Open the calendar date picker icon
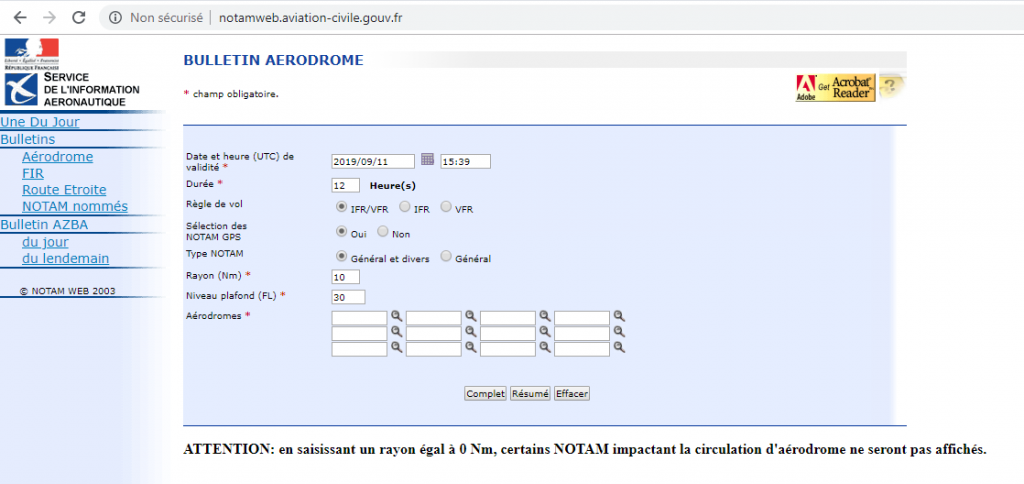Screen dimensions: 1024x484 coord(427,160)
